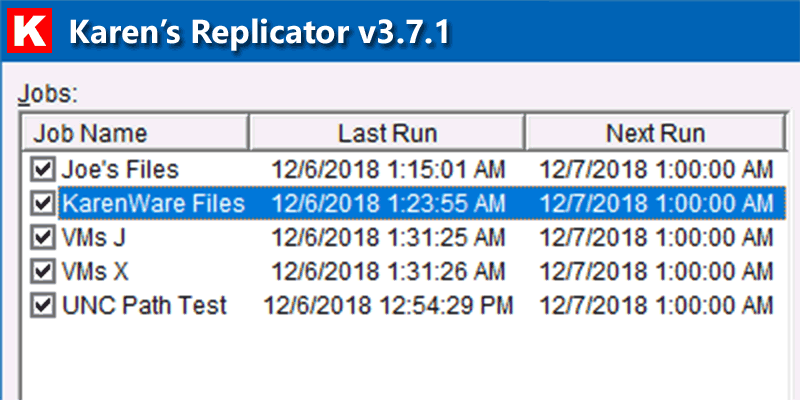Click the 12/6/2018 12:54:29 PM last run entry

click(388, 306)
